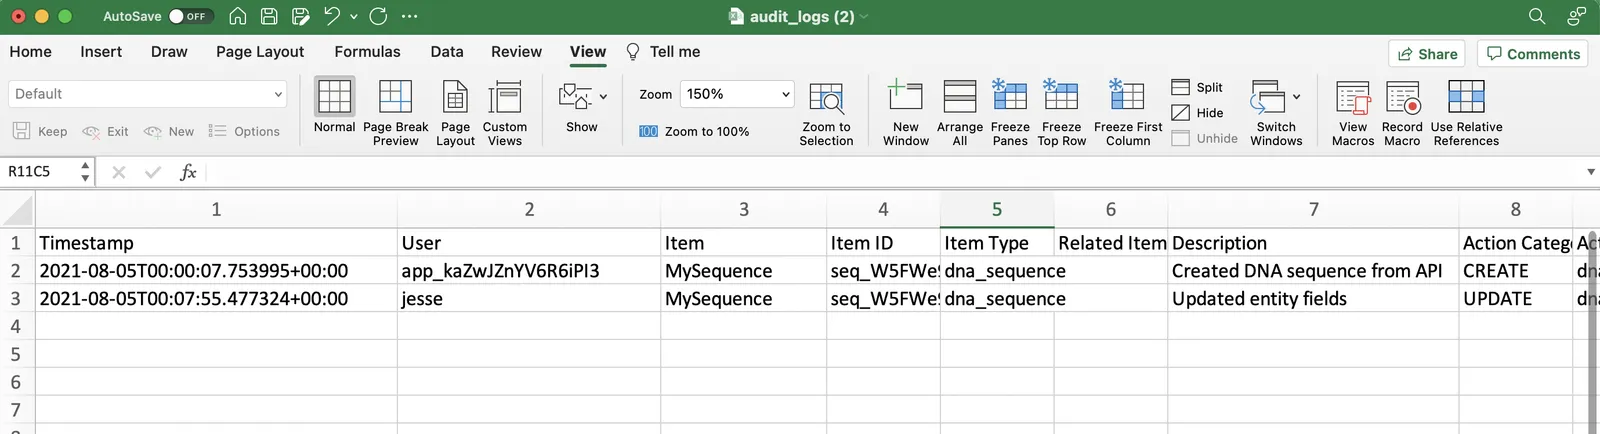Click the Hide window button
The width and height of the screenshot is (1600, 434).
pos(1197,113)
